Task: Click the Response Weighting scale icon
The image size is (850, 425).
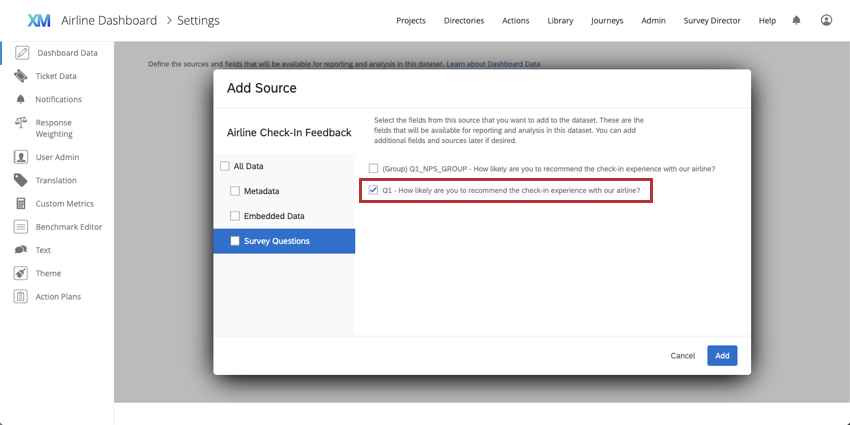Action: click(x=21, y=123)
